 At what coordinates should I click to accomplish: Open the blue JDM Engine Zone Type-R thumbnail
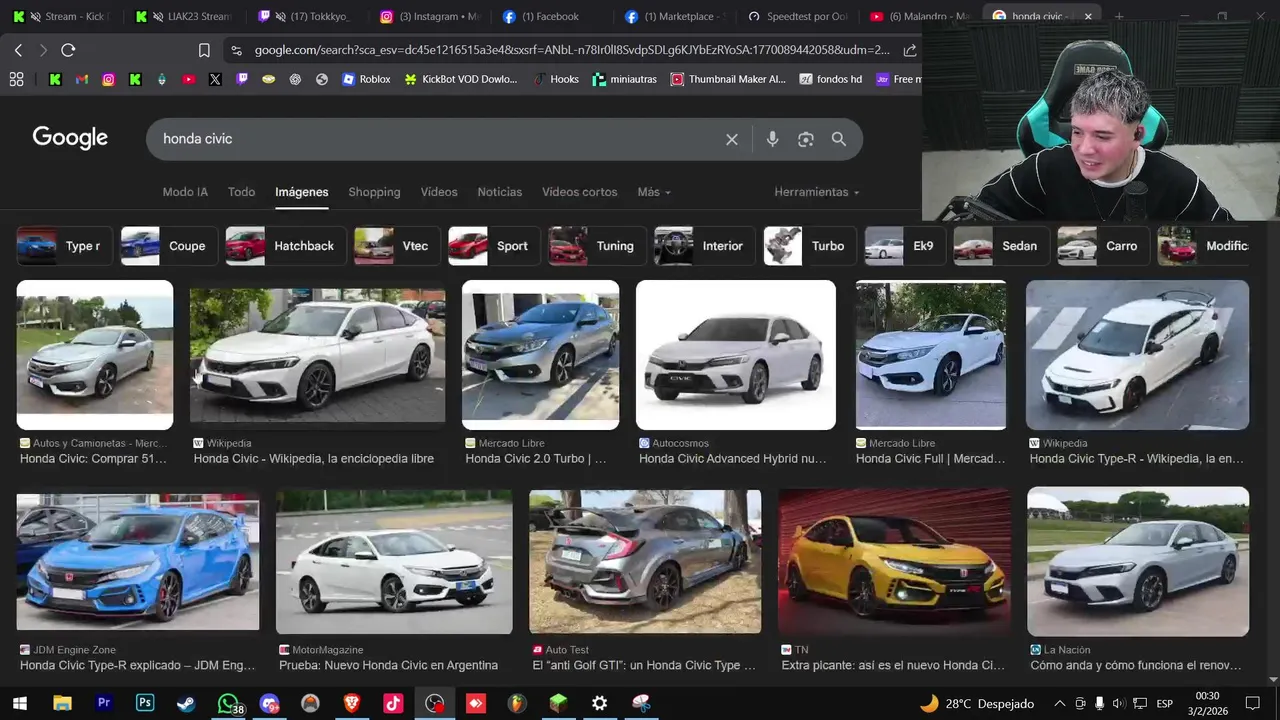138,562
